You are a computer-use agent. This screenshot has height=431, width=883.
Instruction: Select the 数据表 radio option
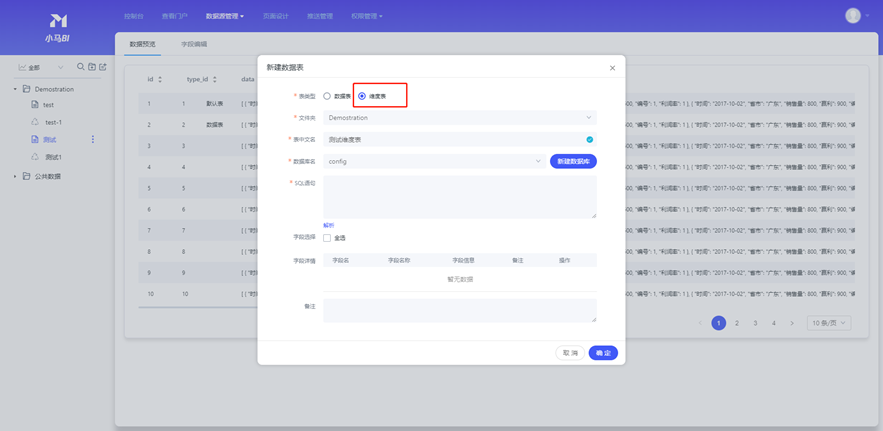(327, 96)
